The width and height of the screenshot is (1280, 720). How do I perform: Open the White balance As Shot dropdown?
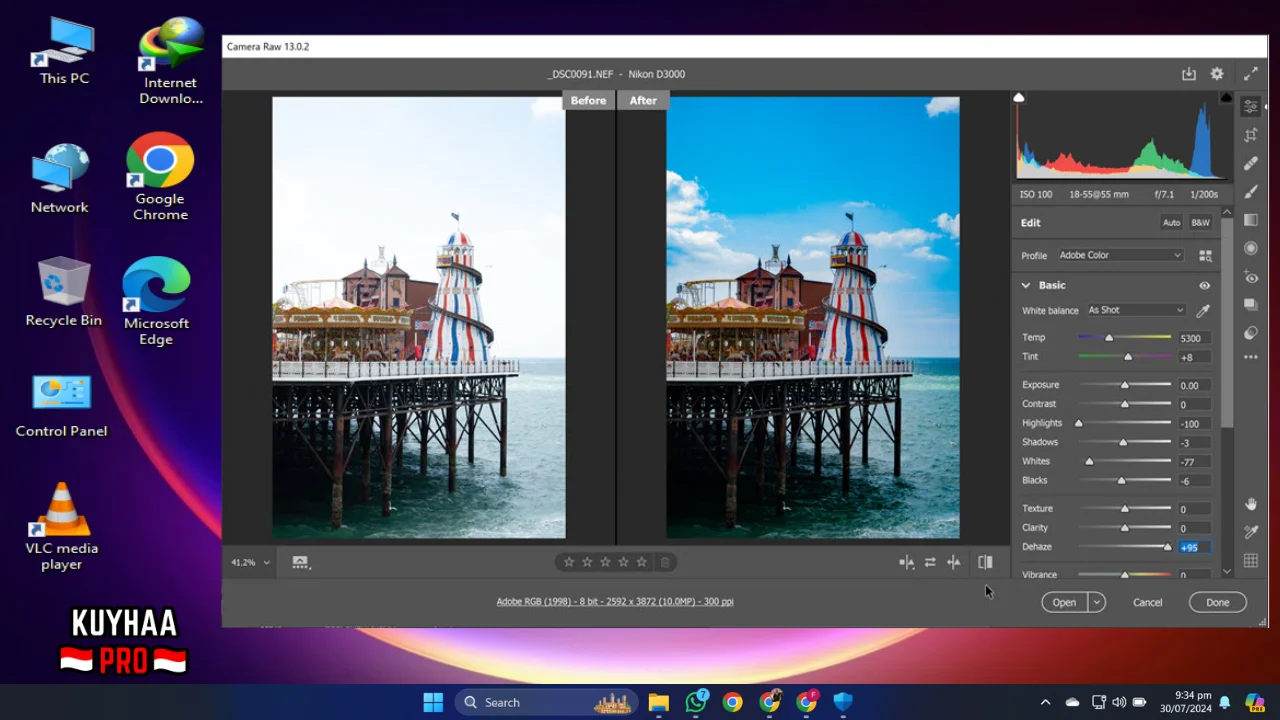pos(1136,310)
